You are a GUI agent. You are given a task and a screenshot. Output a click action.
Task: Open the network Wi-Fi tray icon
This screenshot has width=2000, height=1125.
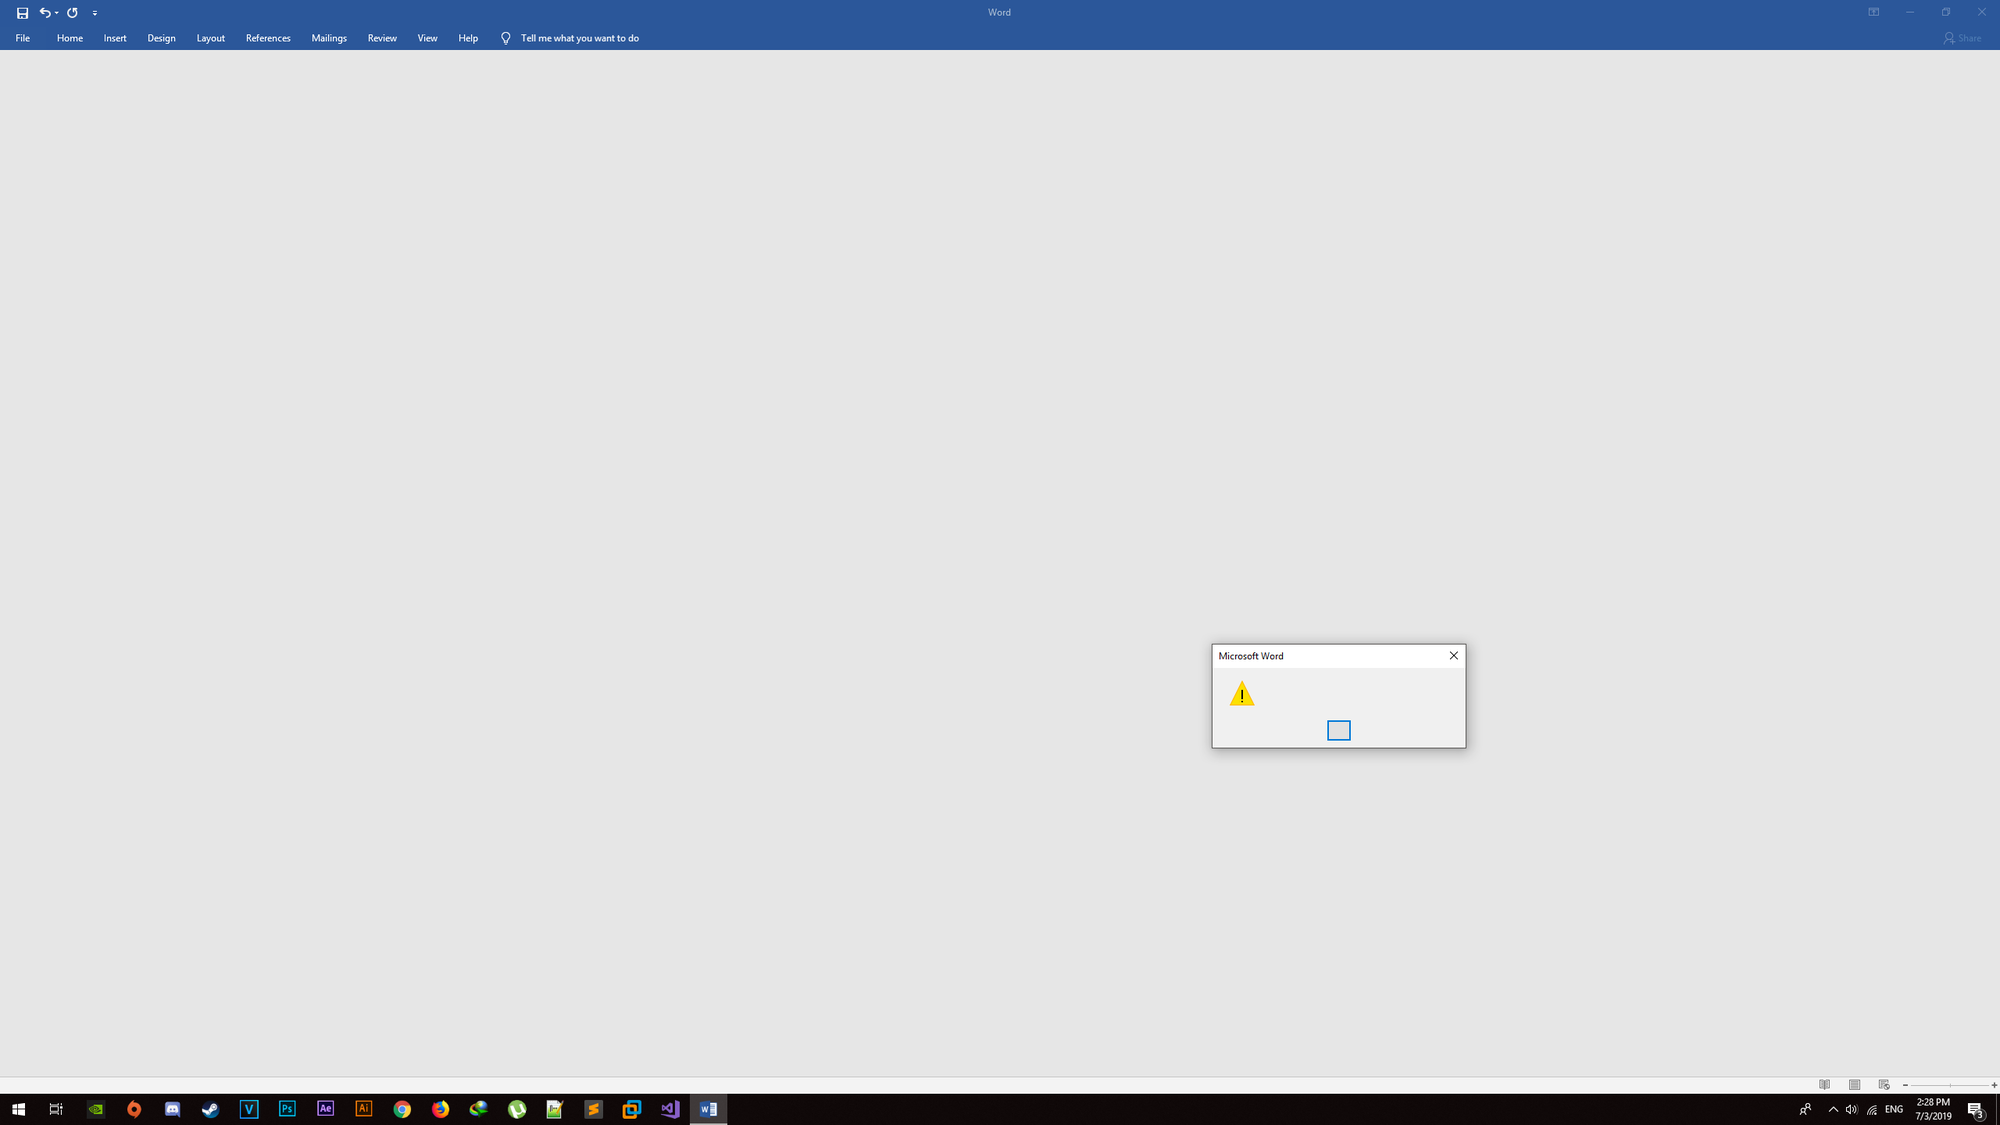point(1871,1109)
